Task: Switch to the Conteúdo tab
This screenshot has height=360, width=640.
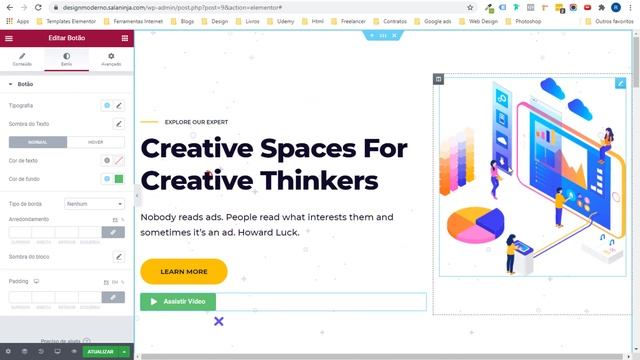Action: coord(22,59)
